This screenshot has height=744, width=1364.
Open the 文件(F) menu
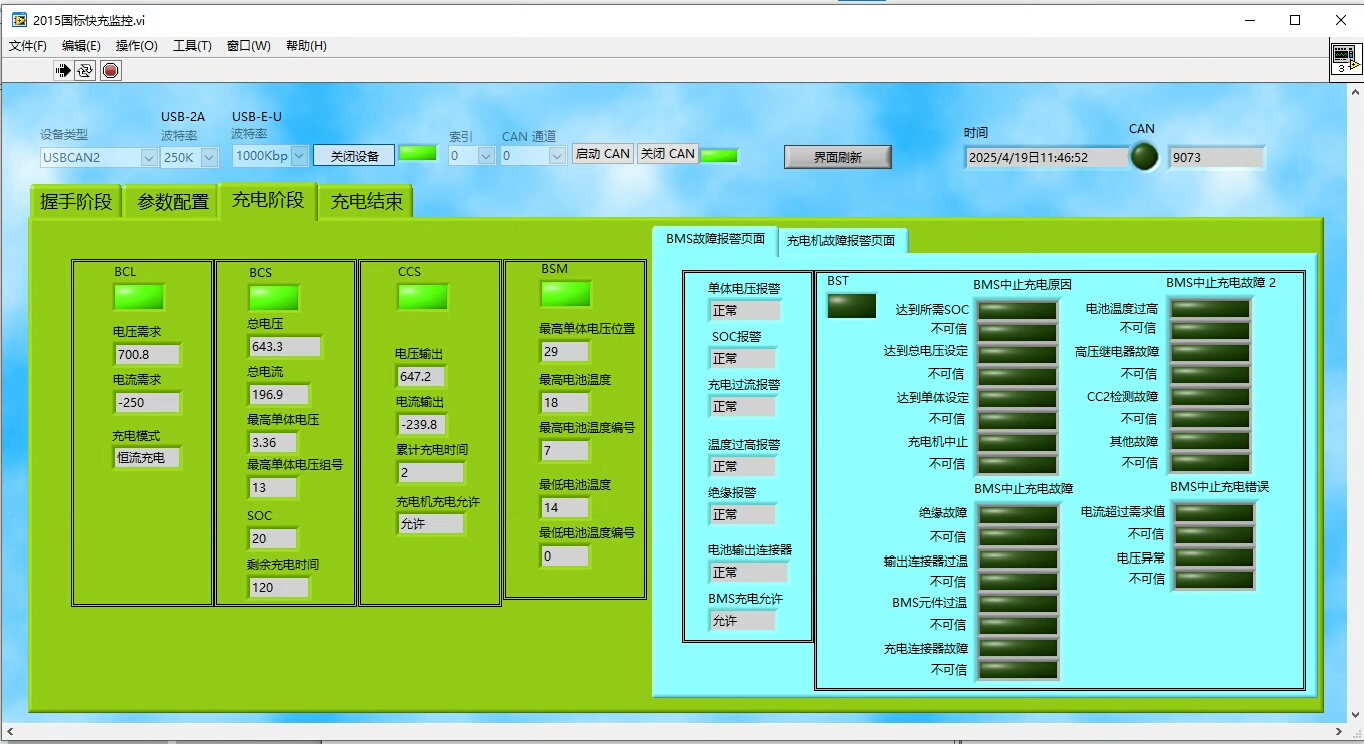coord(28,46)
